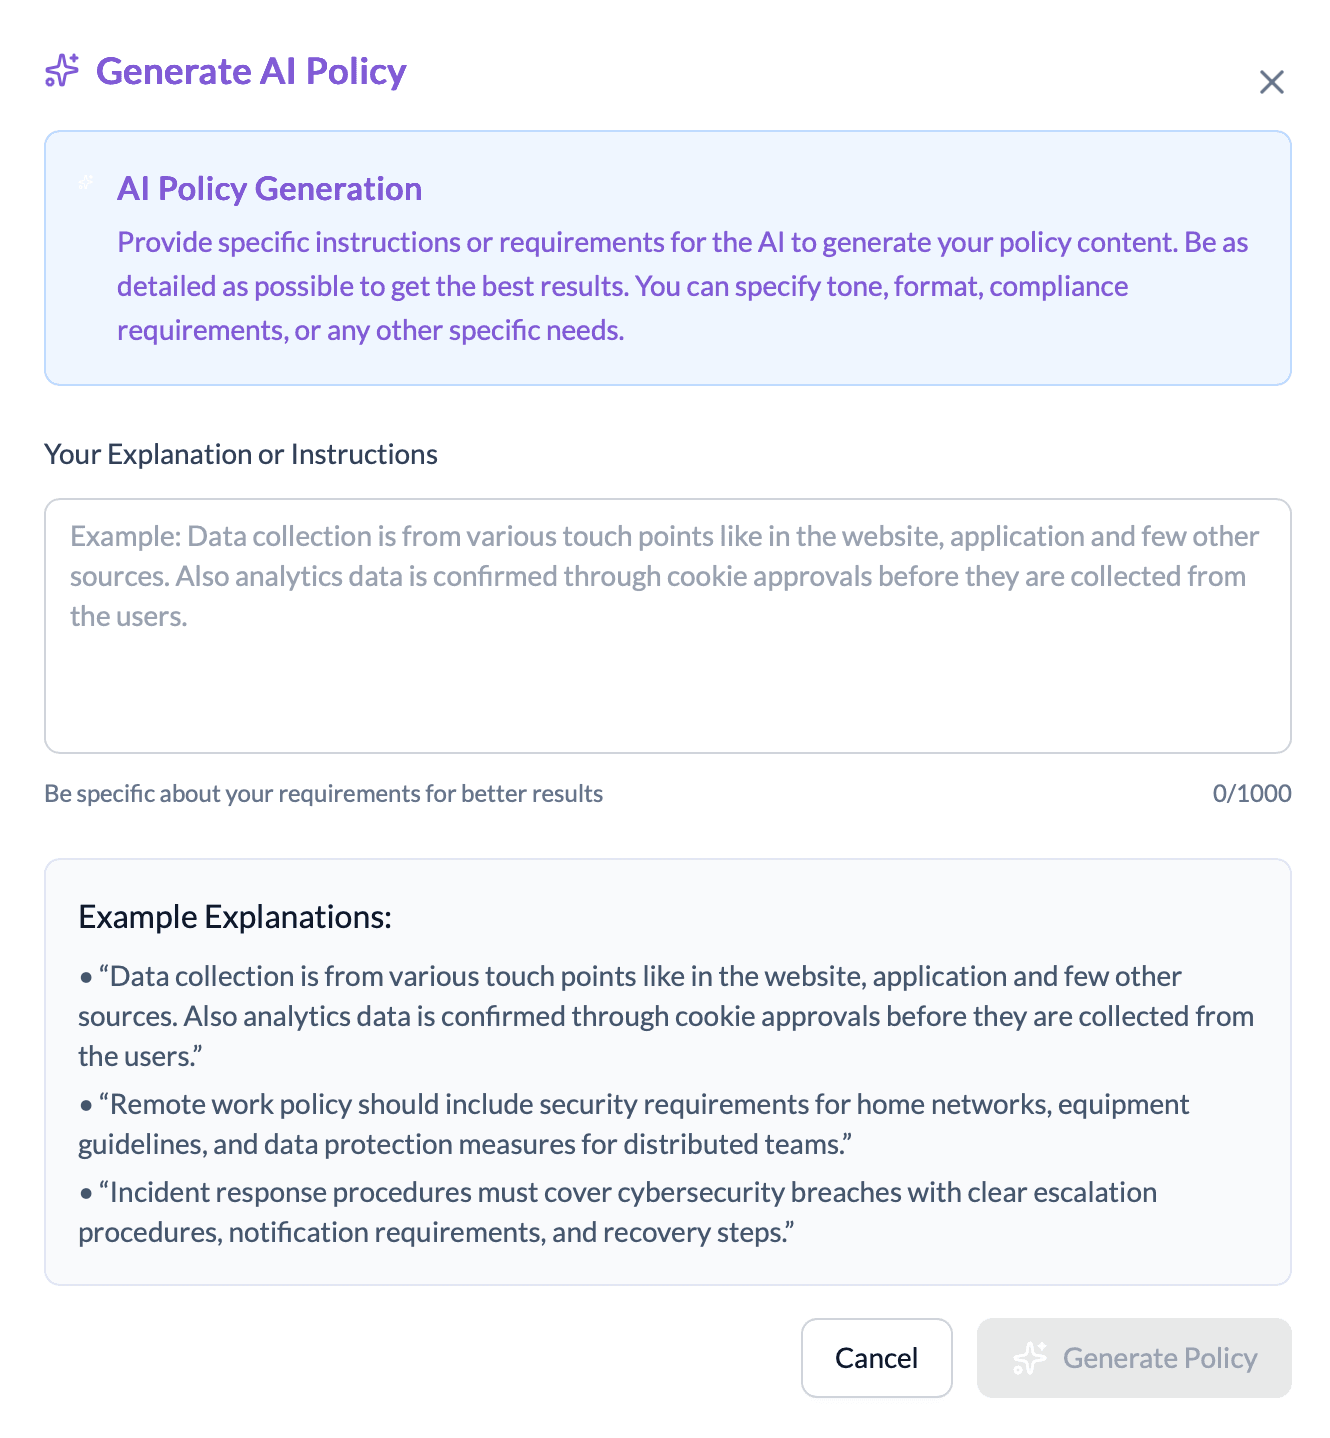Image resolution: width=1330 pixels, height=1438 pixels.
Task: Click the Generate Policy button
Action: tap(1134, 1358)
